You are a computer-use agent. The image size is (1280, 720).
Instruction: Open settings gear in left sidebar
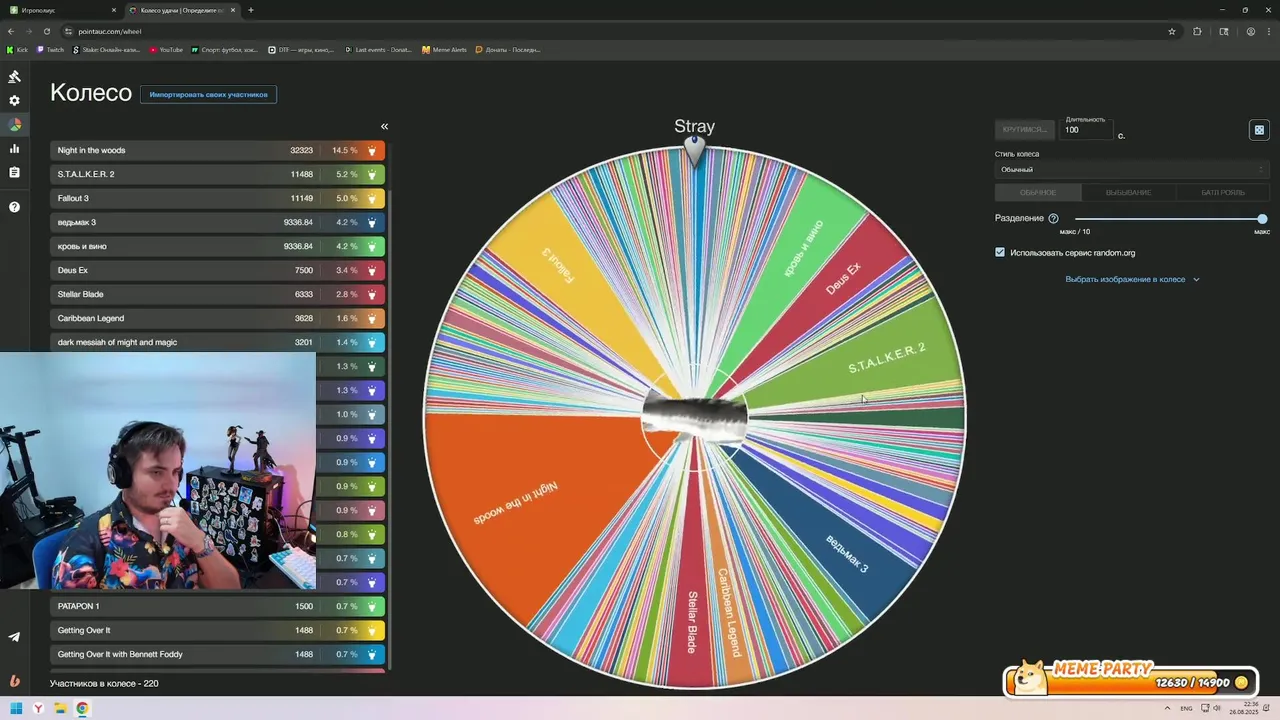point(14,101)
